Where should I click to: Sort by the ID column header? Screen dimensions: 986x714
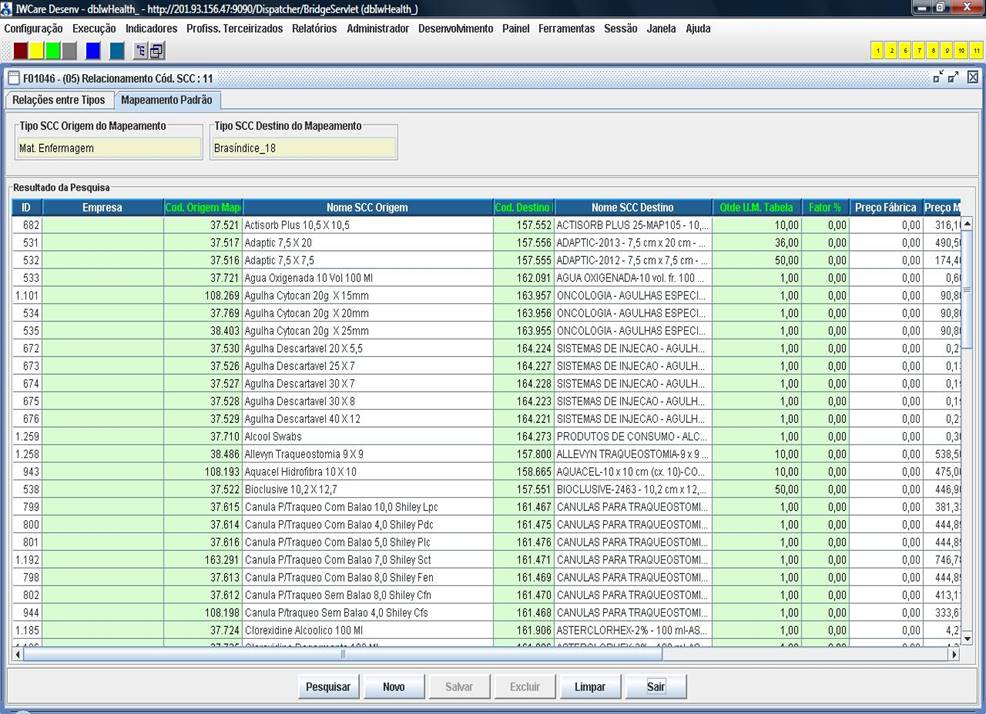(26, 208)
